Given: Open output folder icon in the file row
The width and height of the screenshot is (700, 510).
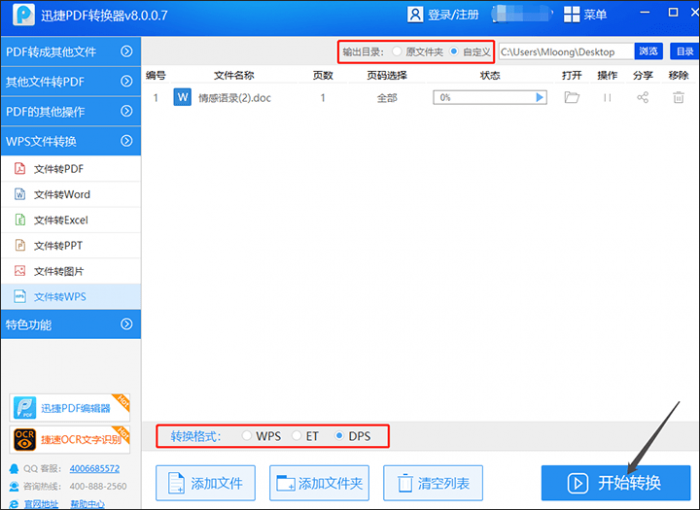Looking at the screenshot, I should (x=571, y=97).
